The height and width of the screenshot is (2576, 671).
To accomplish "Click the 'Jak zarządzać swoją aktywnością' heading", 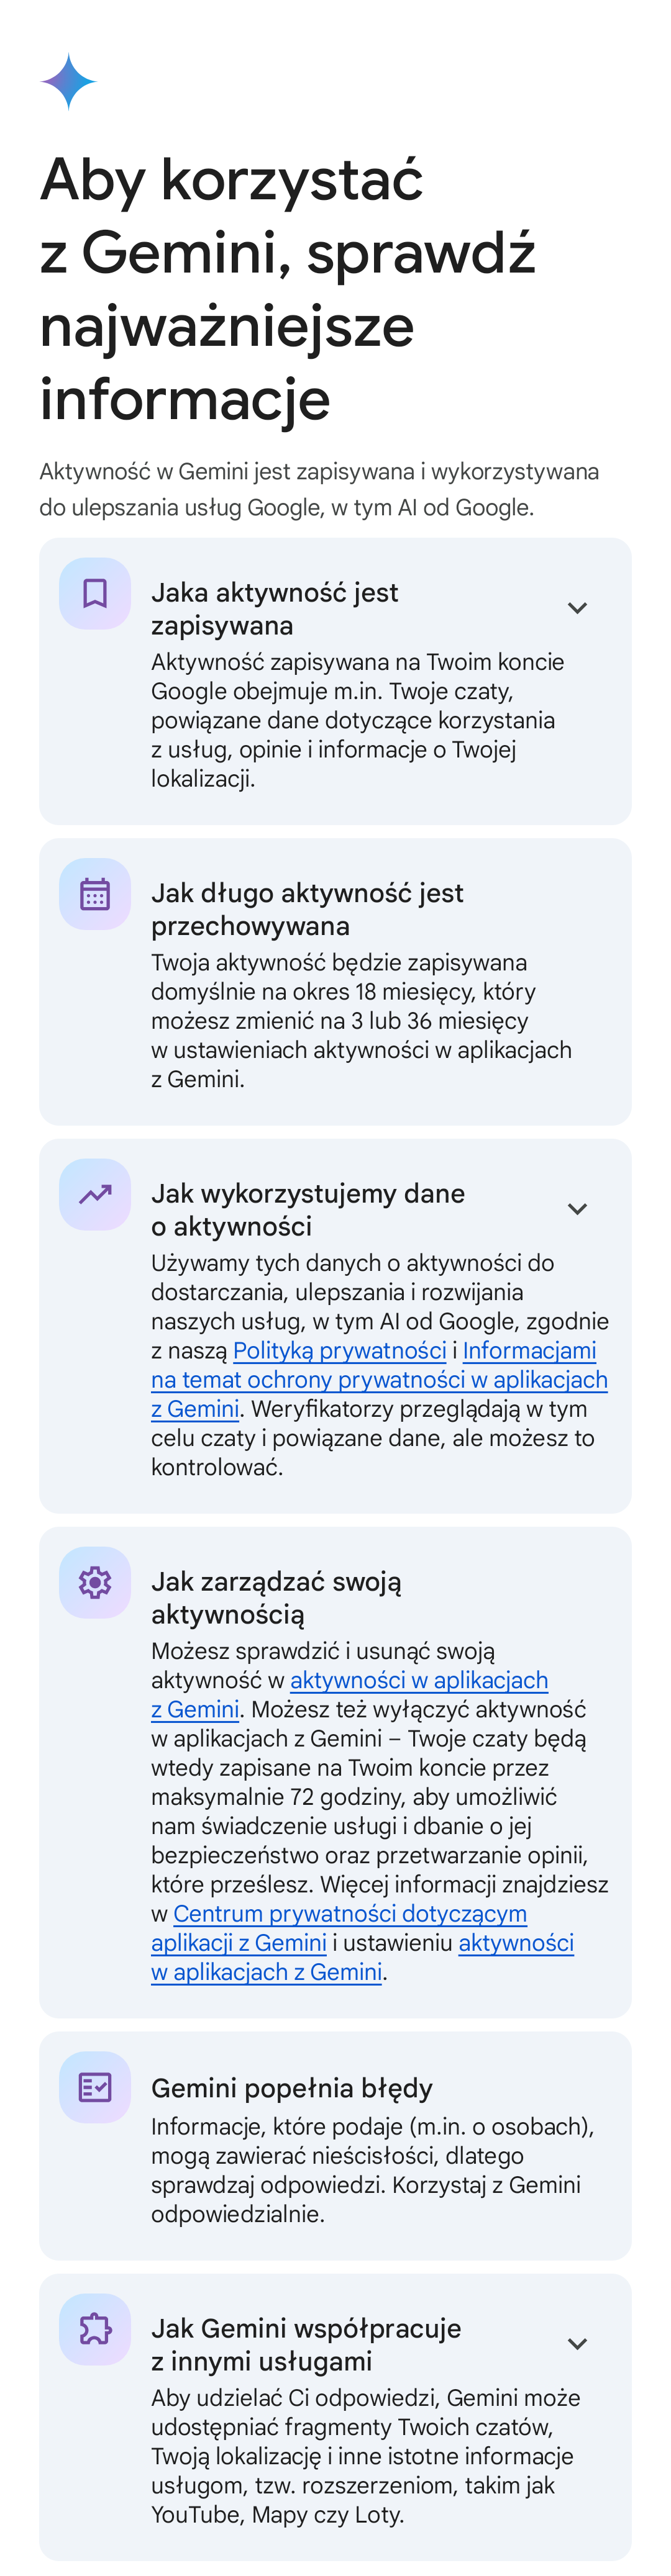I will pos(276,1597).
